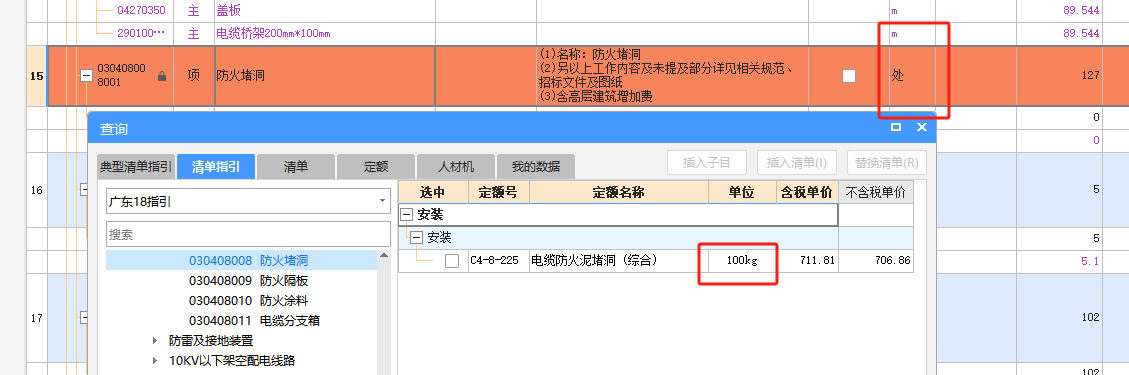
Task: Click the 搜索 input field
Action: coord(248,235)
